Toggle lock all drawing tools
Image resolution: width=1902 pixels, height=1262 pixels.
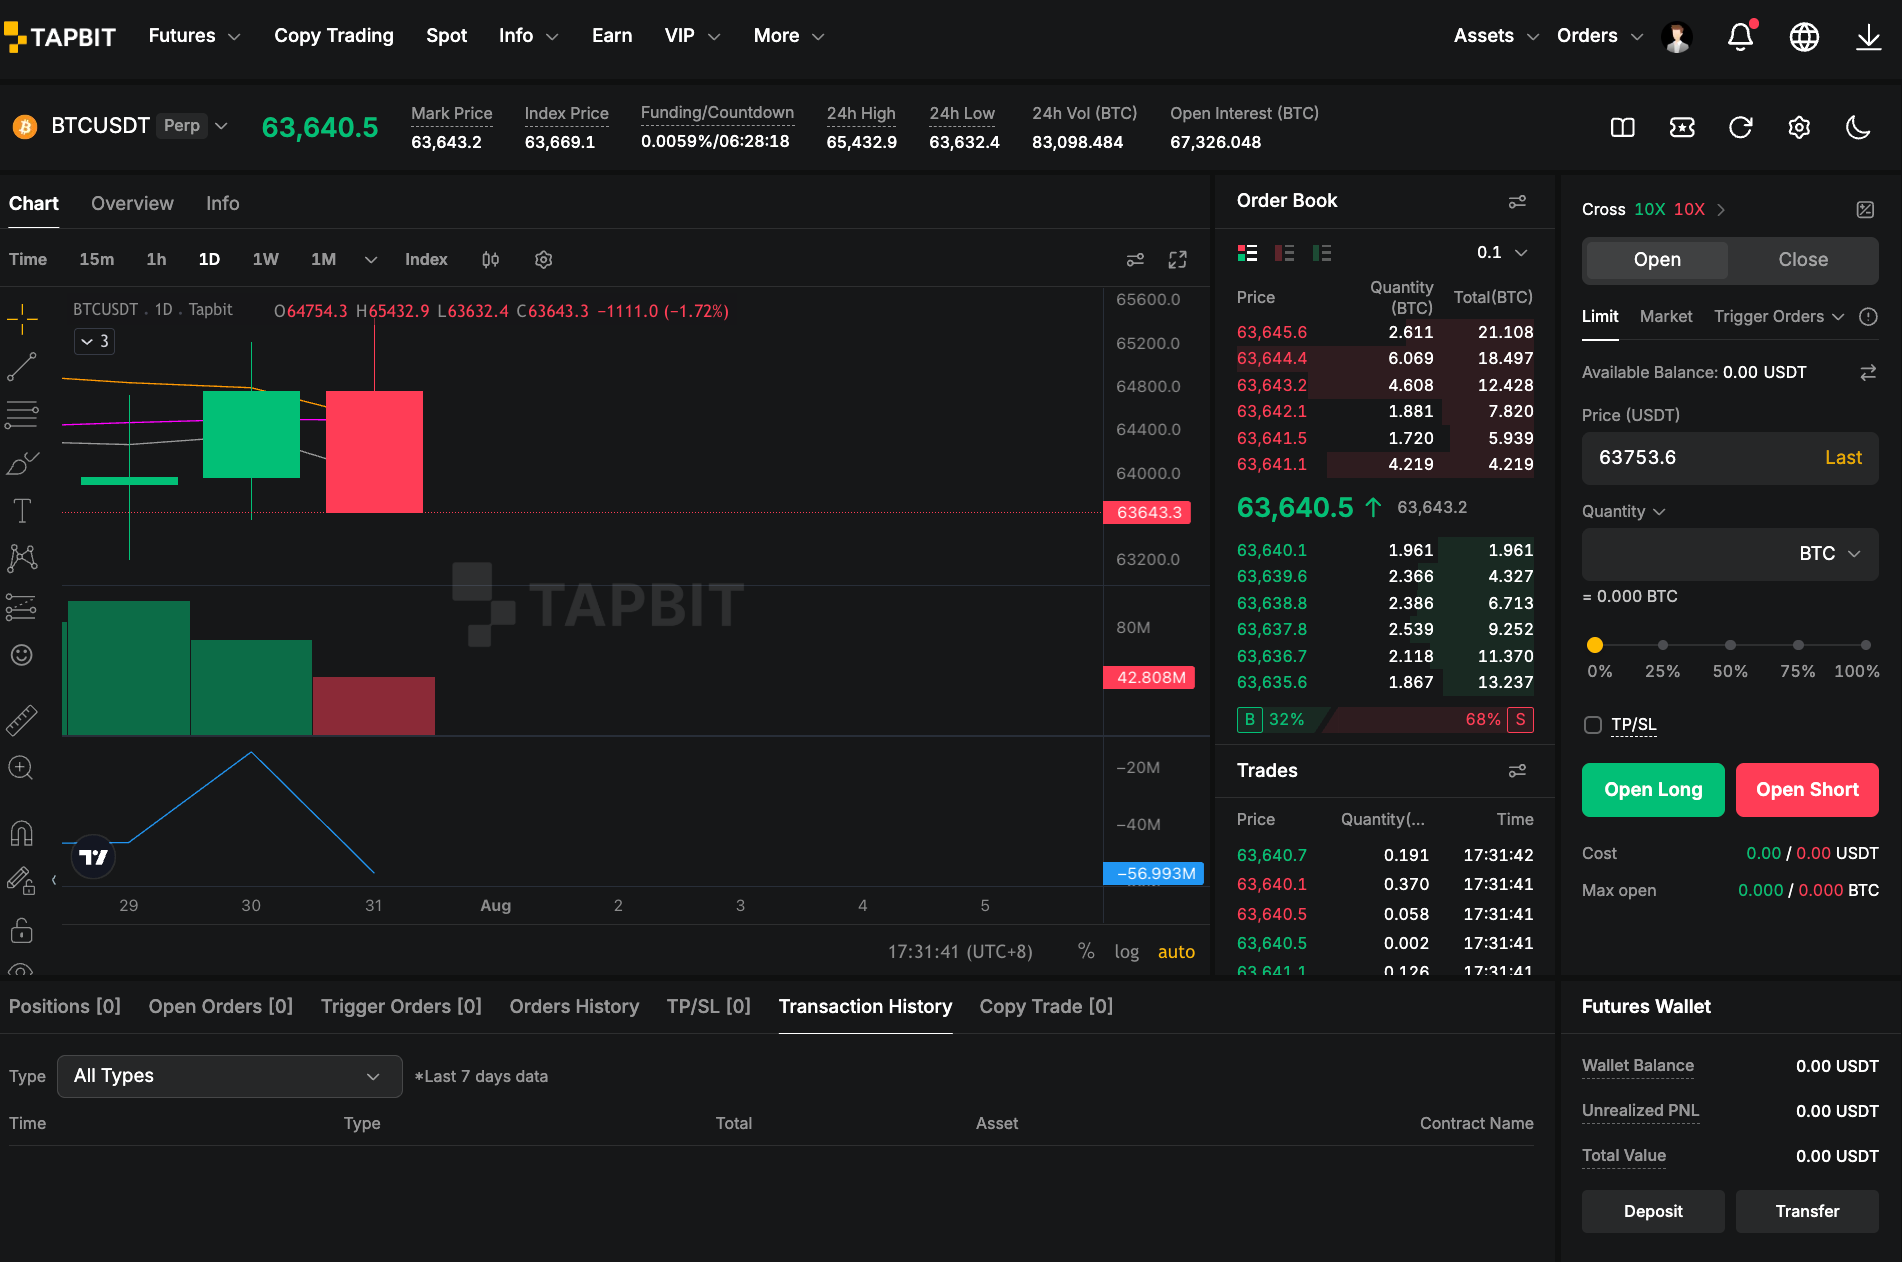(22, 930)
